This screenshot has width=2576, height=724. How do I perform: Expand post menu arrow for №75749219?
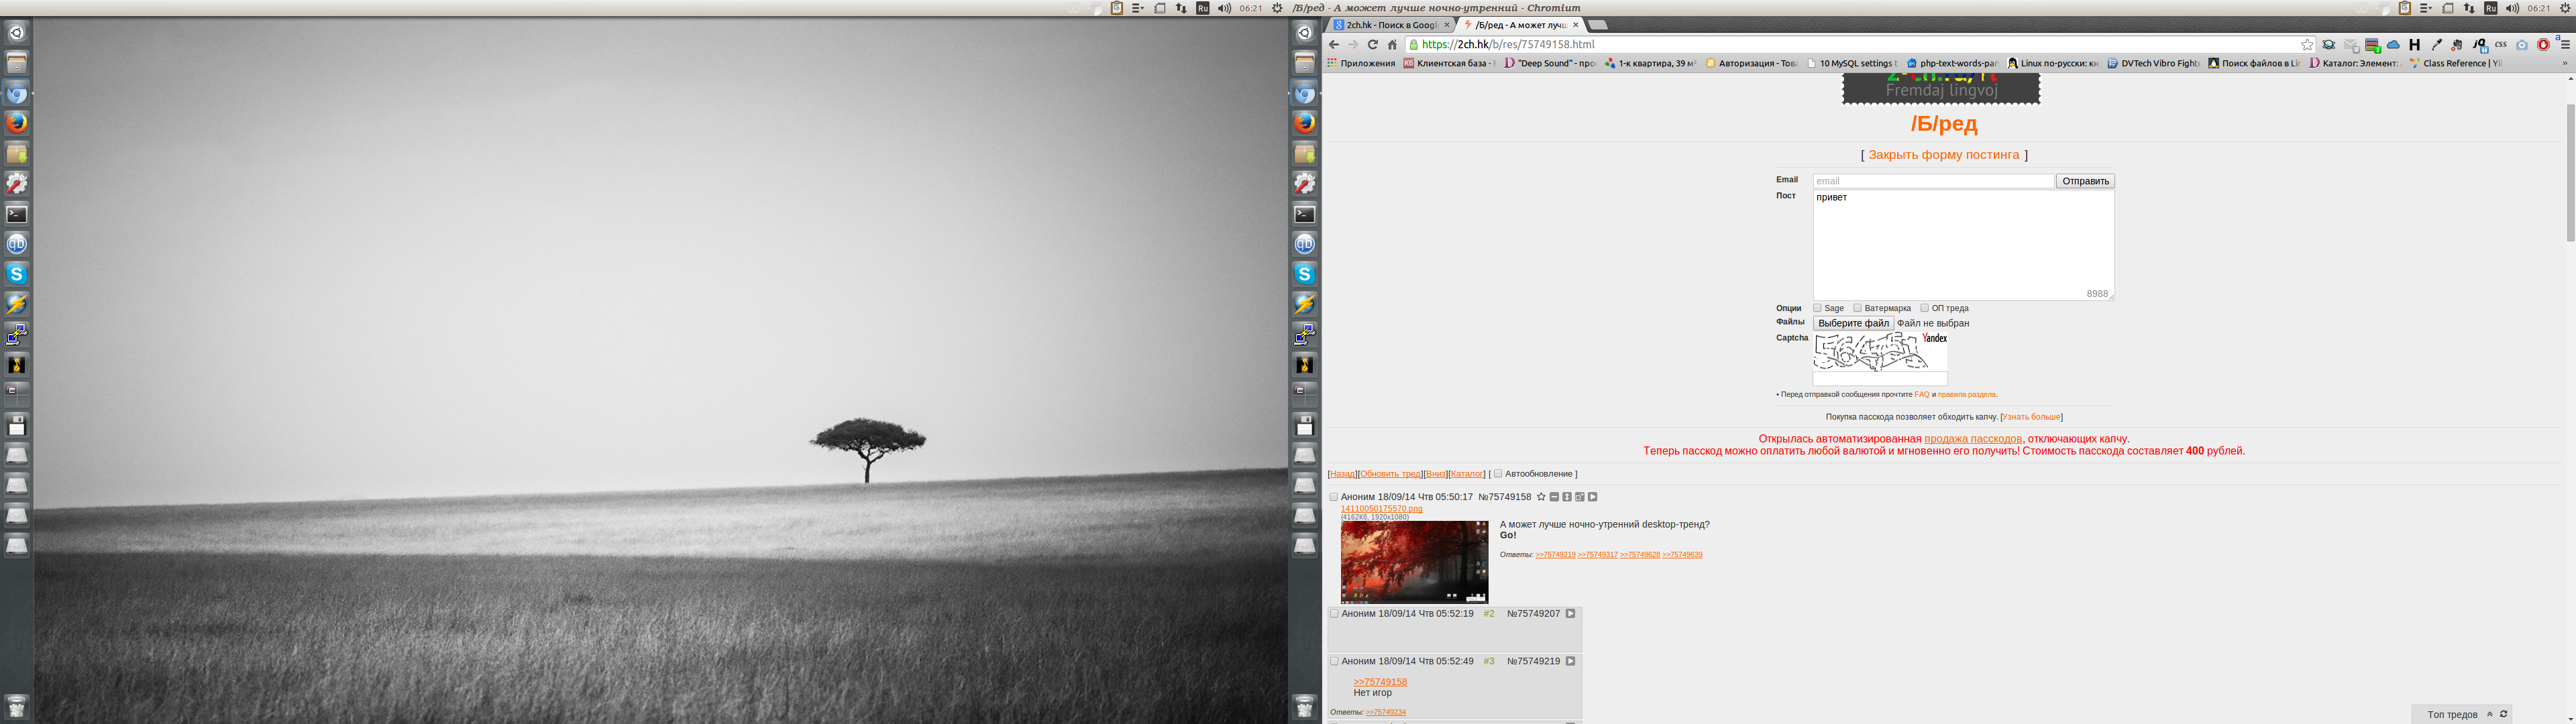1570,661
